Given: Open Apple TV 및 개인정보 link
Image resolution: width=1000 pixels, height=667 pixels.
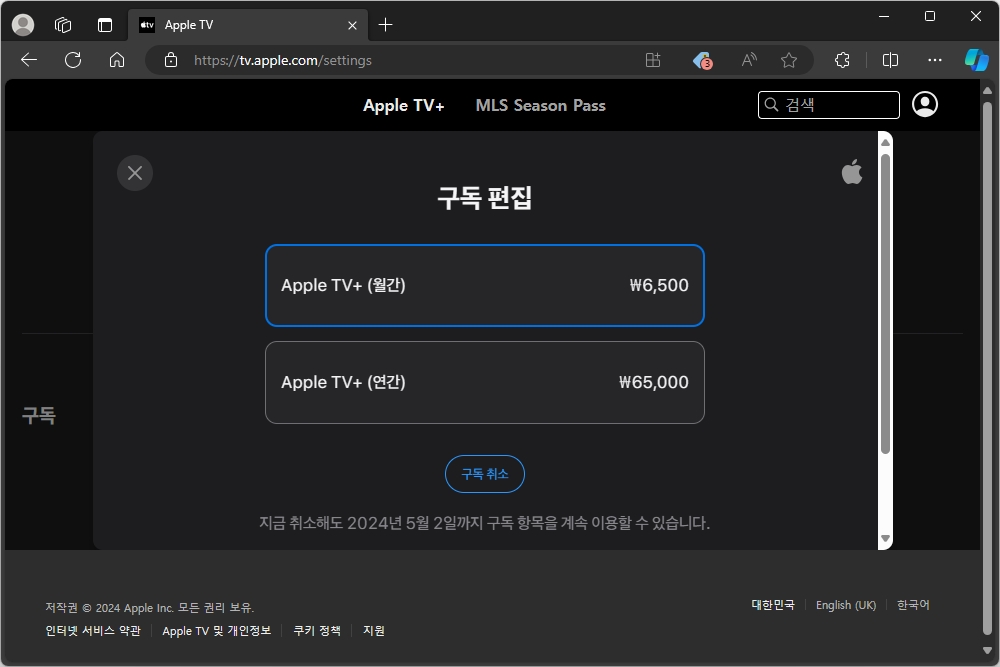Looking at the screenshot, I should point(217,631).
